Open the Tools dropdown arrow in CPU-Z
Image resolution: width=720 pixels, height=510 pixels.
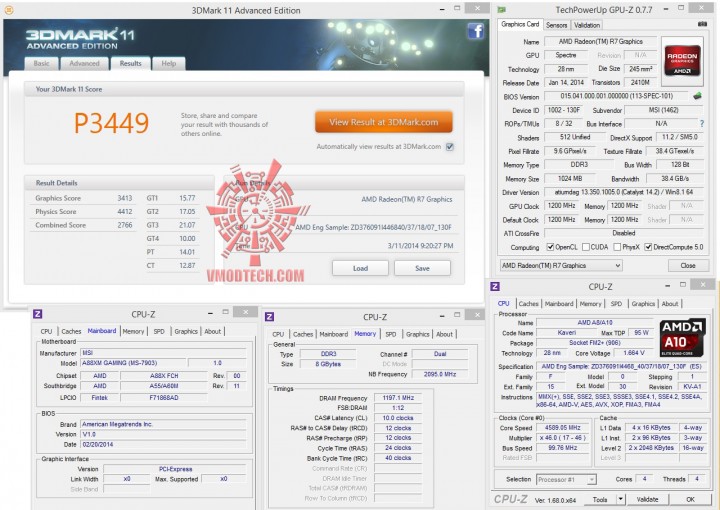pyautogui.click(x=620, y=499)
